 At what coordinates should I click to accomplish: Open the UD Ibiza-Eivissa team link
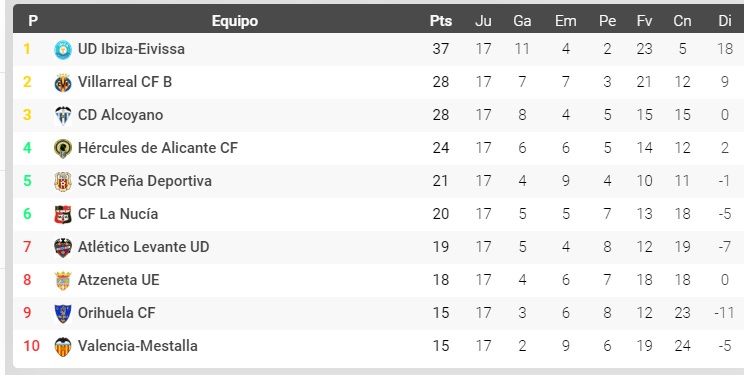point(131,49)
